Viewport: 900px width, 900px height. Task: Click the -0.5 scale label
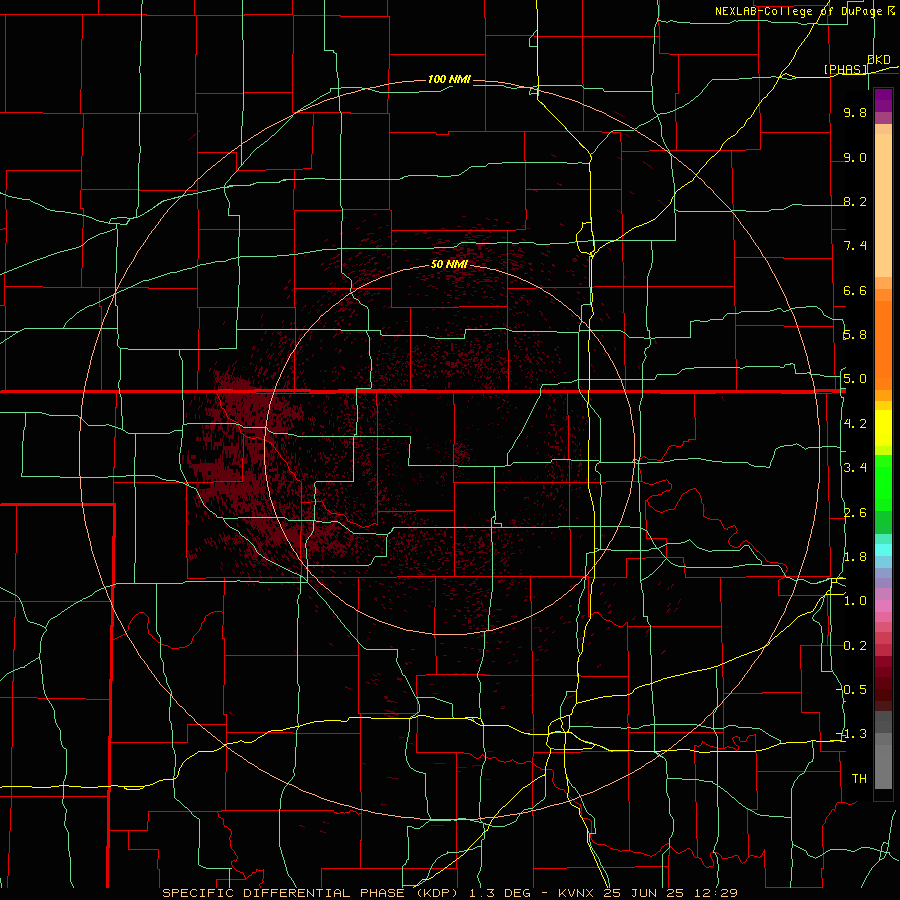click(852, 689)
